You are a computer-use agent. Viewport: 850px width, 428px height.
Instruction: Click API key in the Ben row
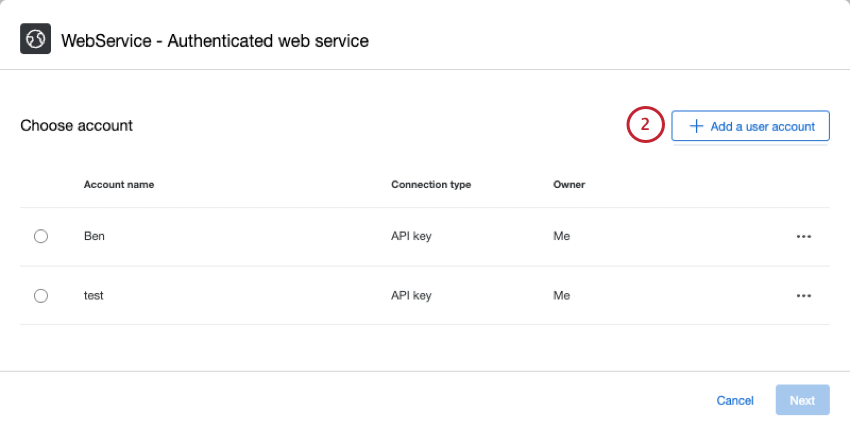[x=411, y=237]
